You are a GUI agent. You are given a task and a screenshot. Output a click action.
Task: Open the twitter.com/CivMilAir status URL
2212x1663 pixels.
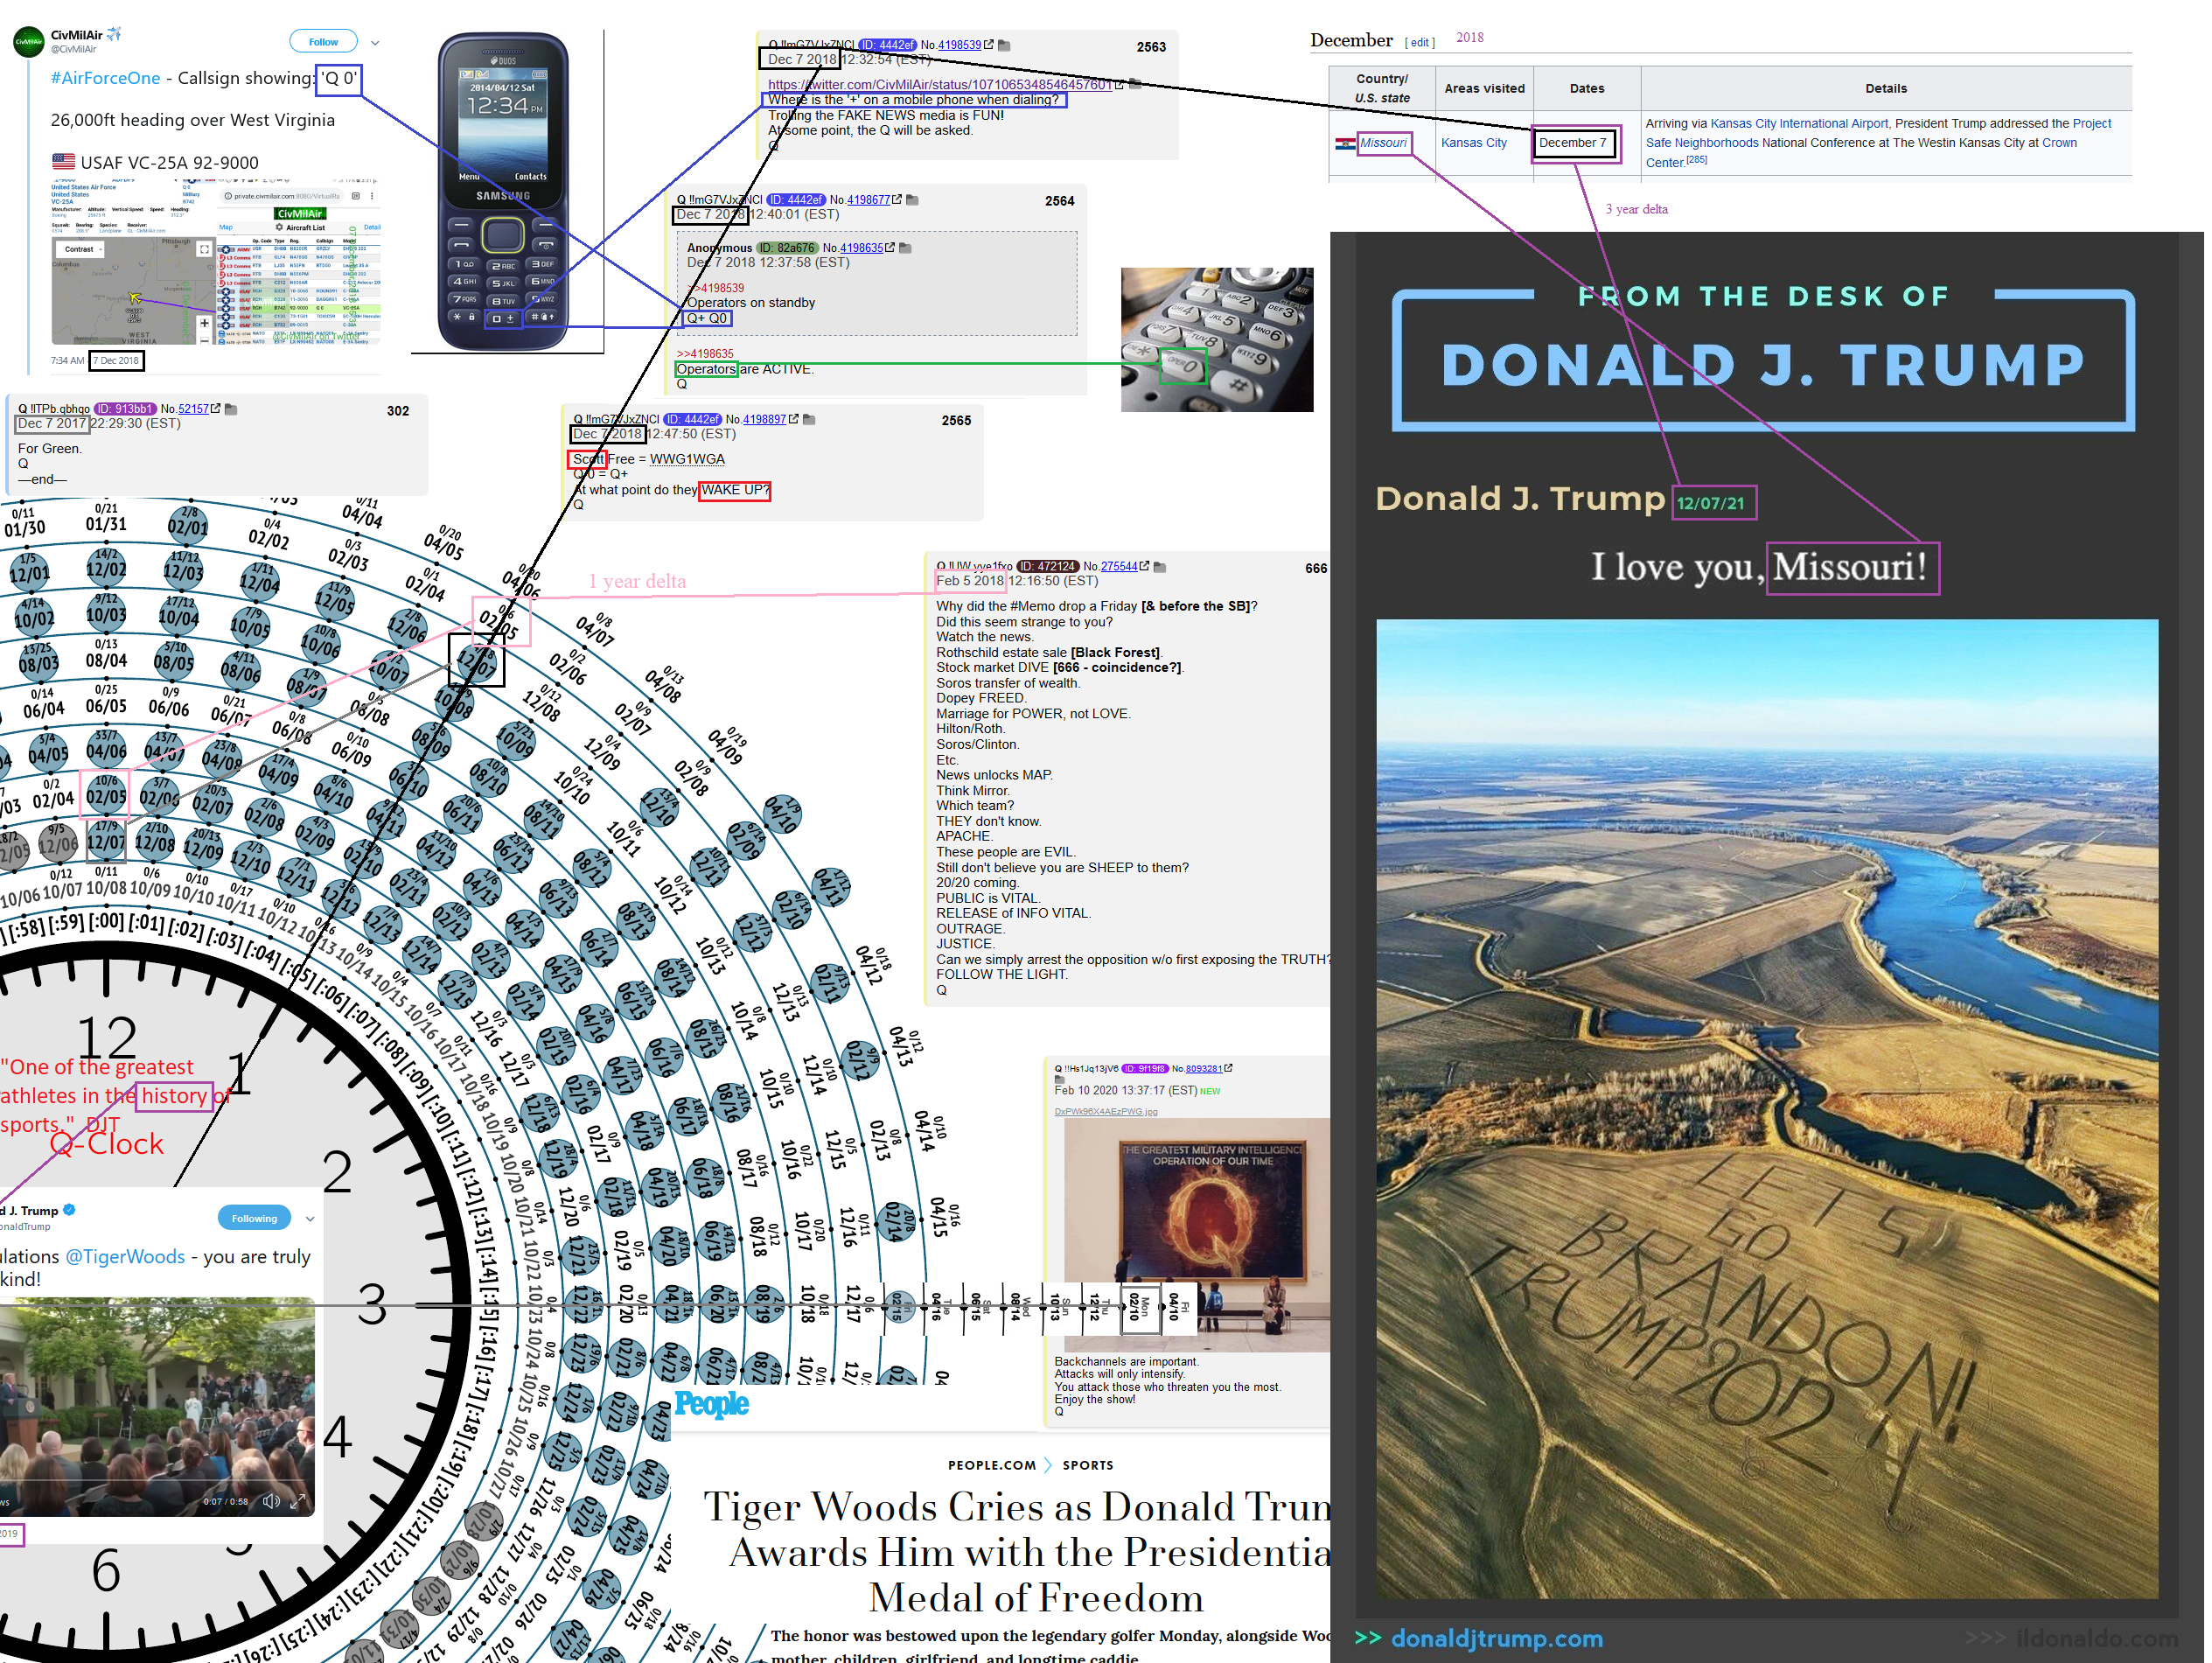[940, 85]
